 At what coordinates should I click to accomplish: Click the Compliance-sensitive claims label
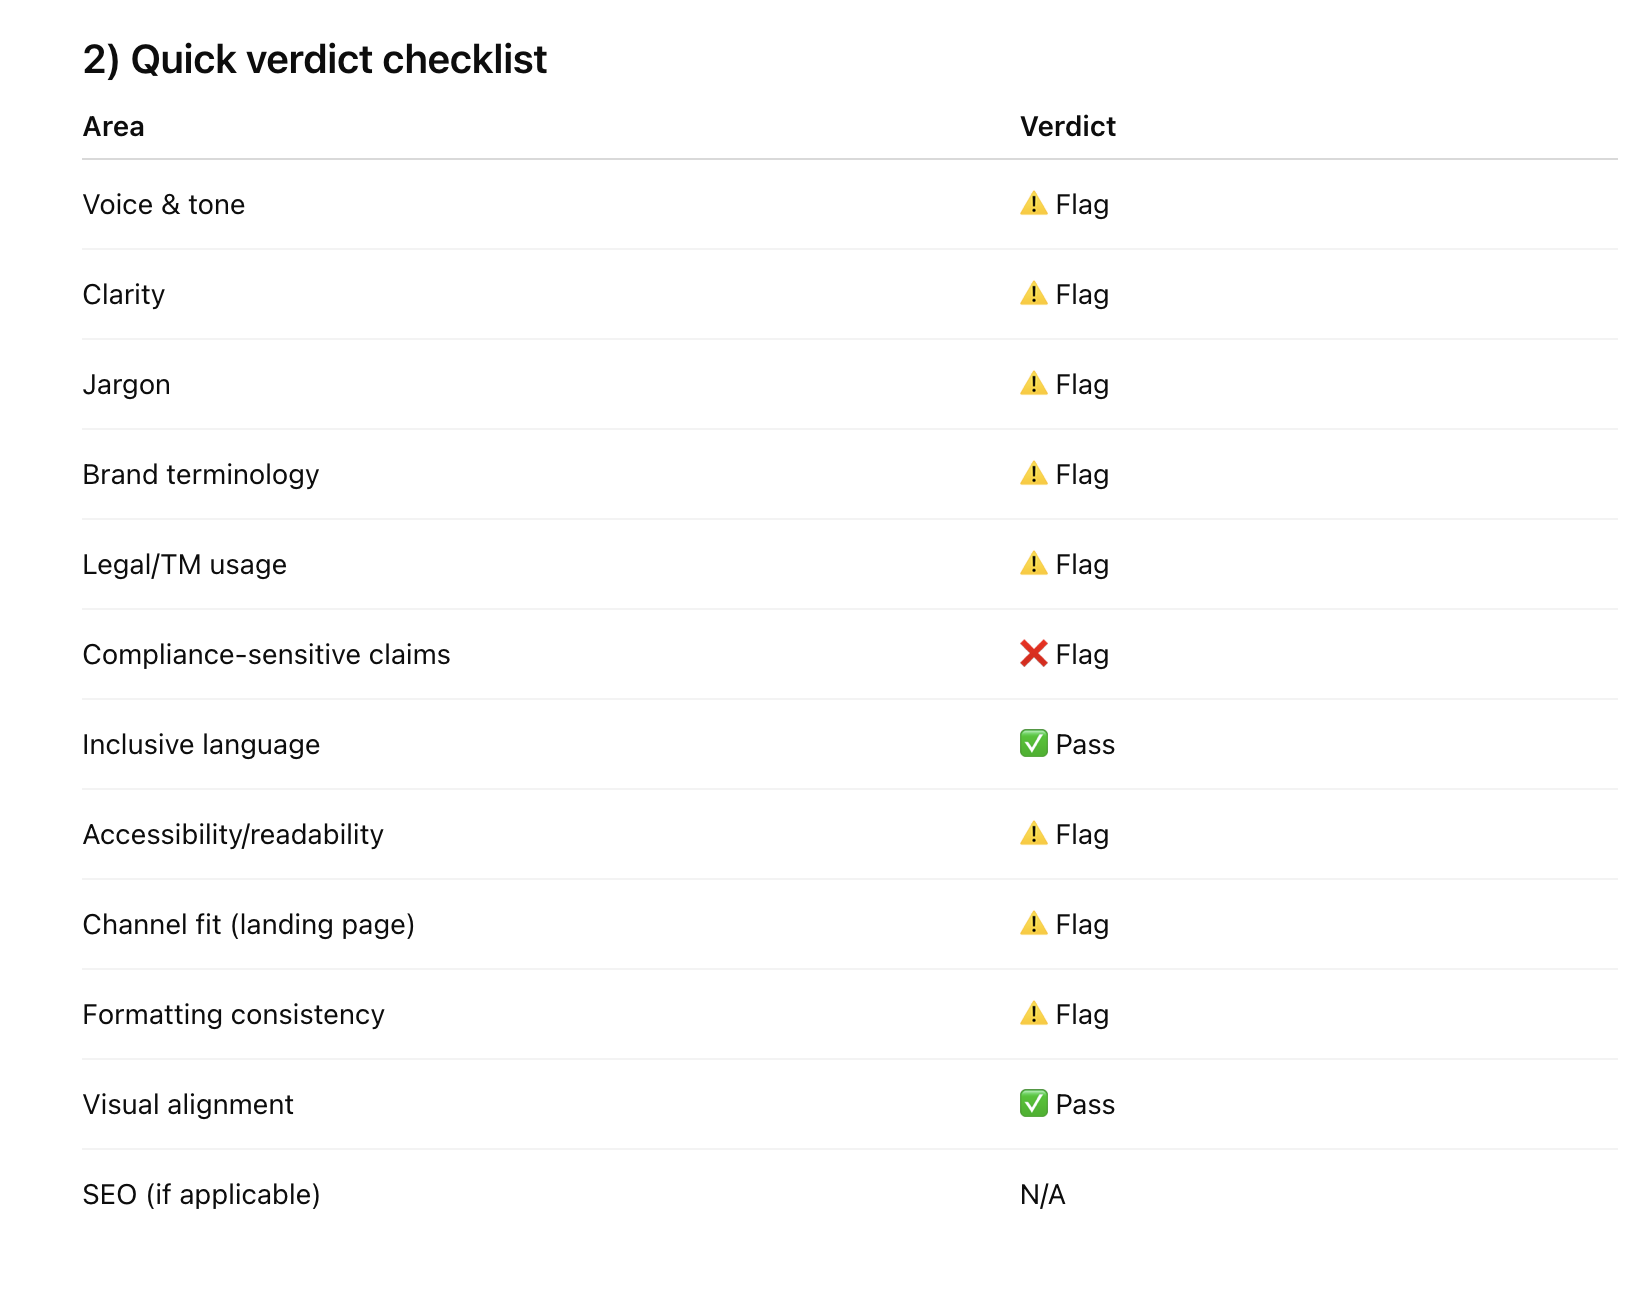click(266, 655)
